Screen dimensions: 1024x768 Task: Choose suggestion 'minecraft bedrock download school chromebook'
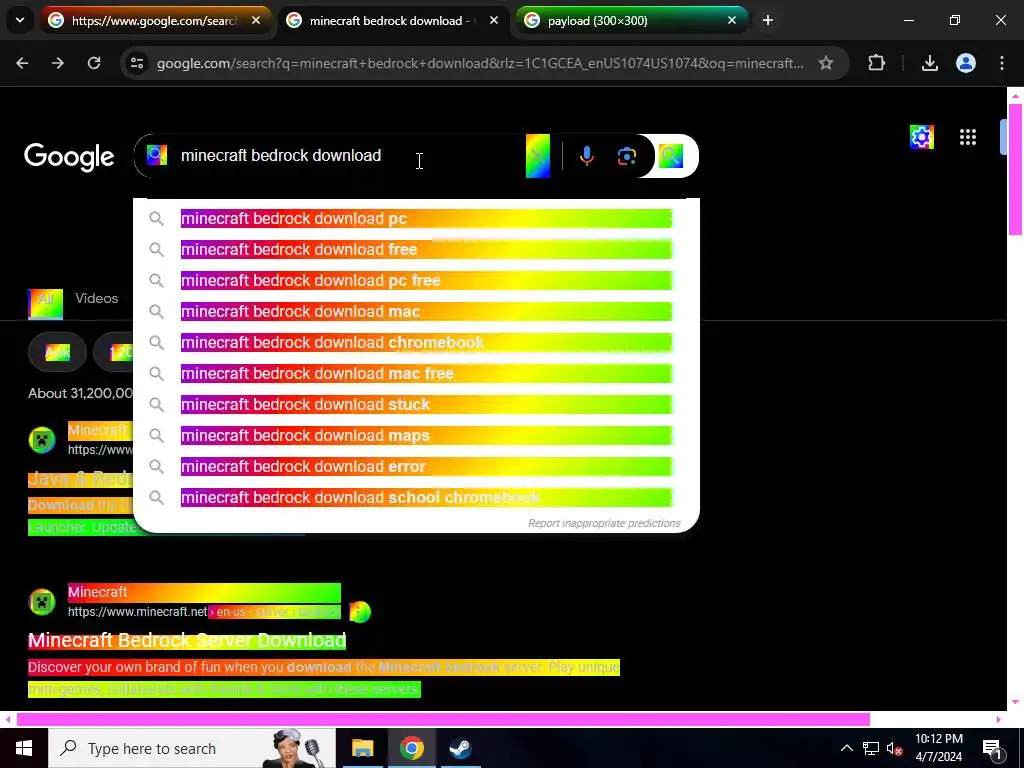[x=416, y=498]
